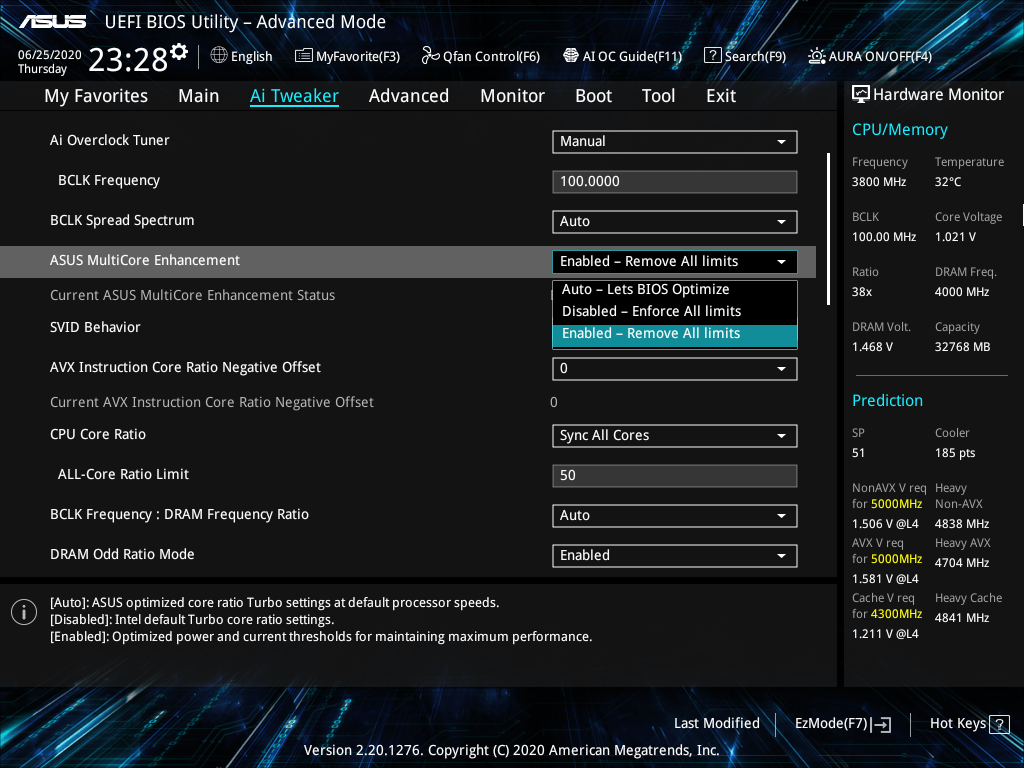Viewport: 1024px width, 768px height.
Task: Open the AVX Negative Offset dropdown
Action: [675, 368]
